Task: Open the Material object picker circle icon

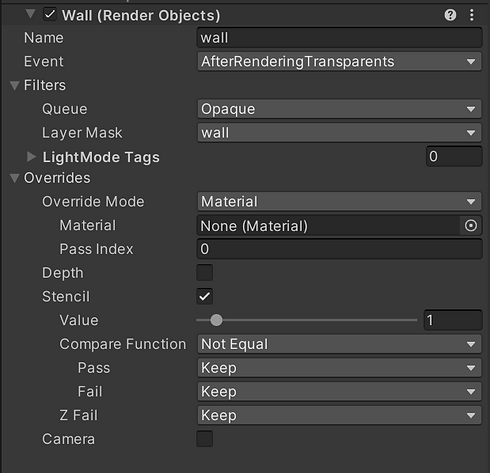Action: coord(471,226)
